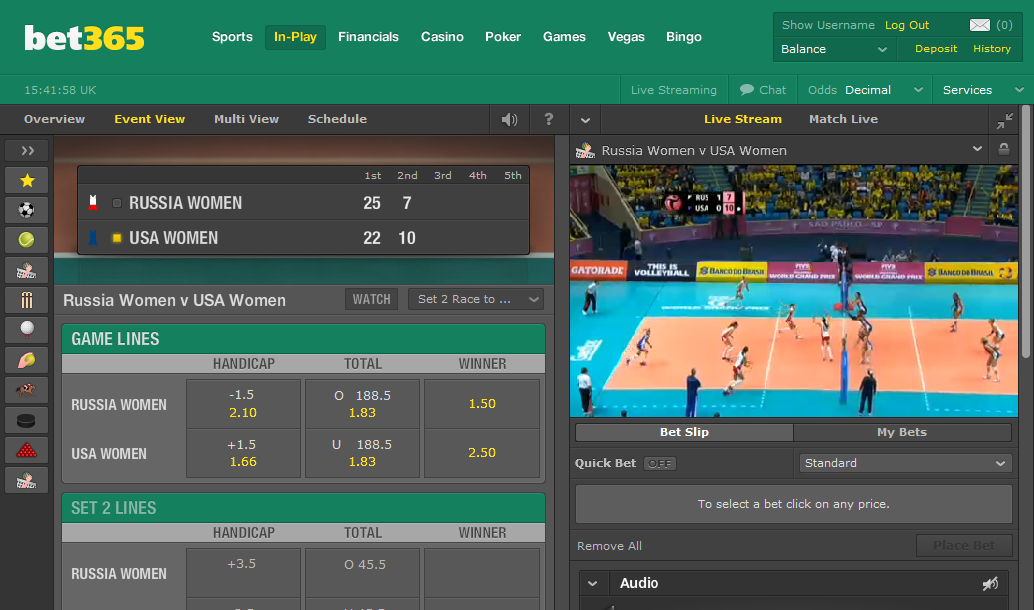The width and height of the screenshot is (1034, 610).
Task: Open messages via the envelope icon
Action: click(x=980, y=25)
